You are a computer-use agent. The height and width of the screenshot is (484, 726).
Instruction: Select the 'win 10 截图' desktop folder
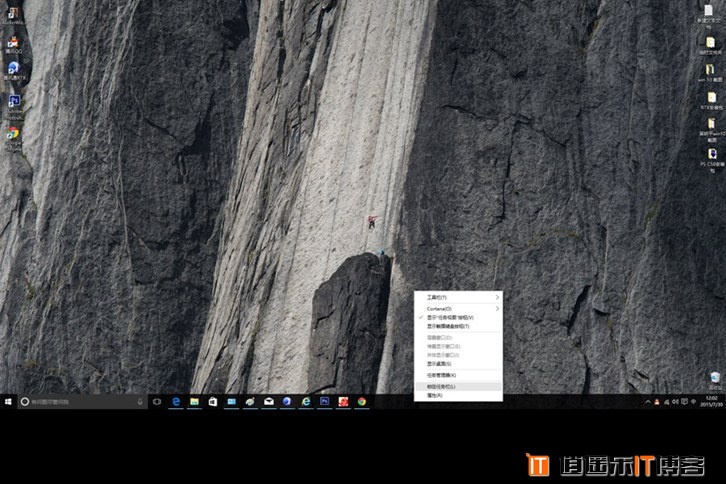tap(710, 73)
